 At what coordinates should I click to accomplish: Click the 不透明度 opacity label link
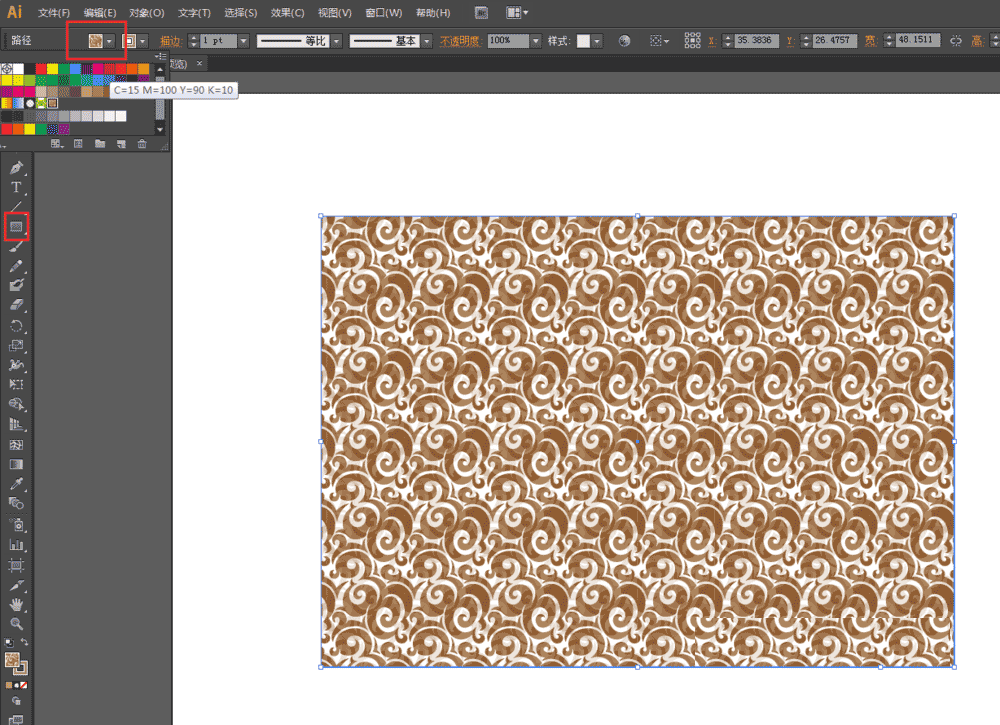tap(460, 41)
